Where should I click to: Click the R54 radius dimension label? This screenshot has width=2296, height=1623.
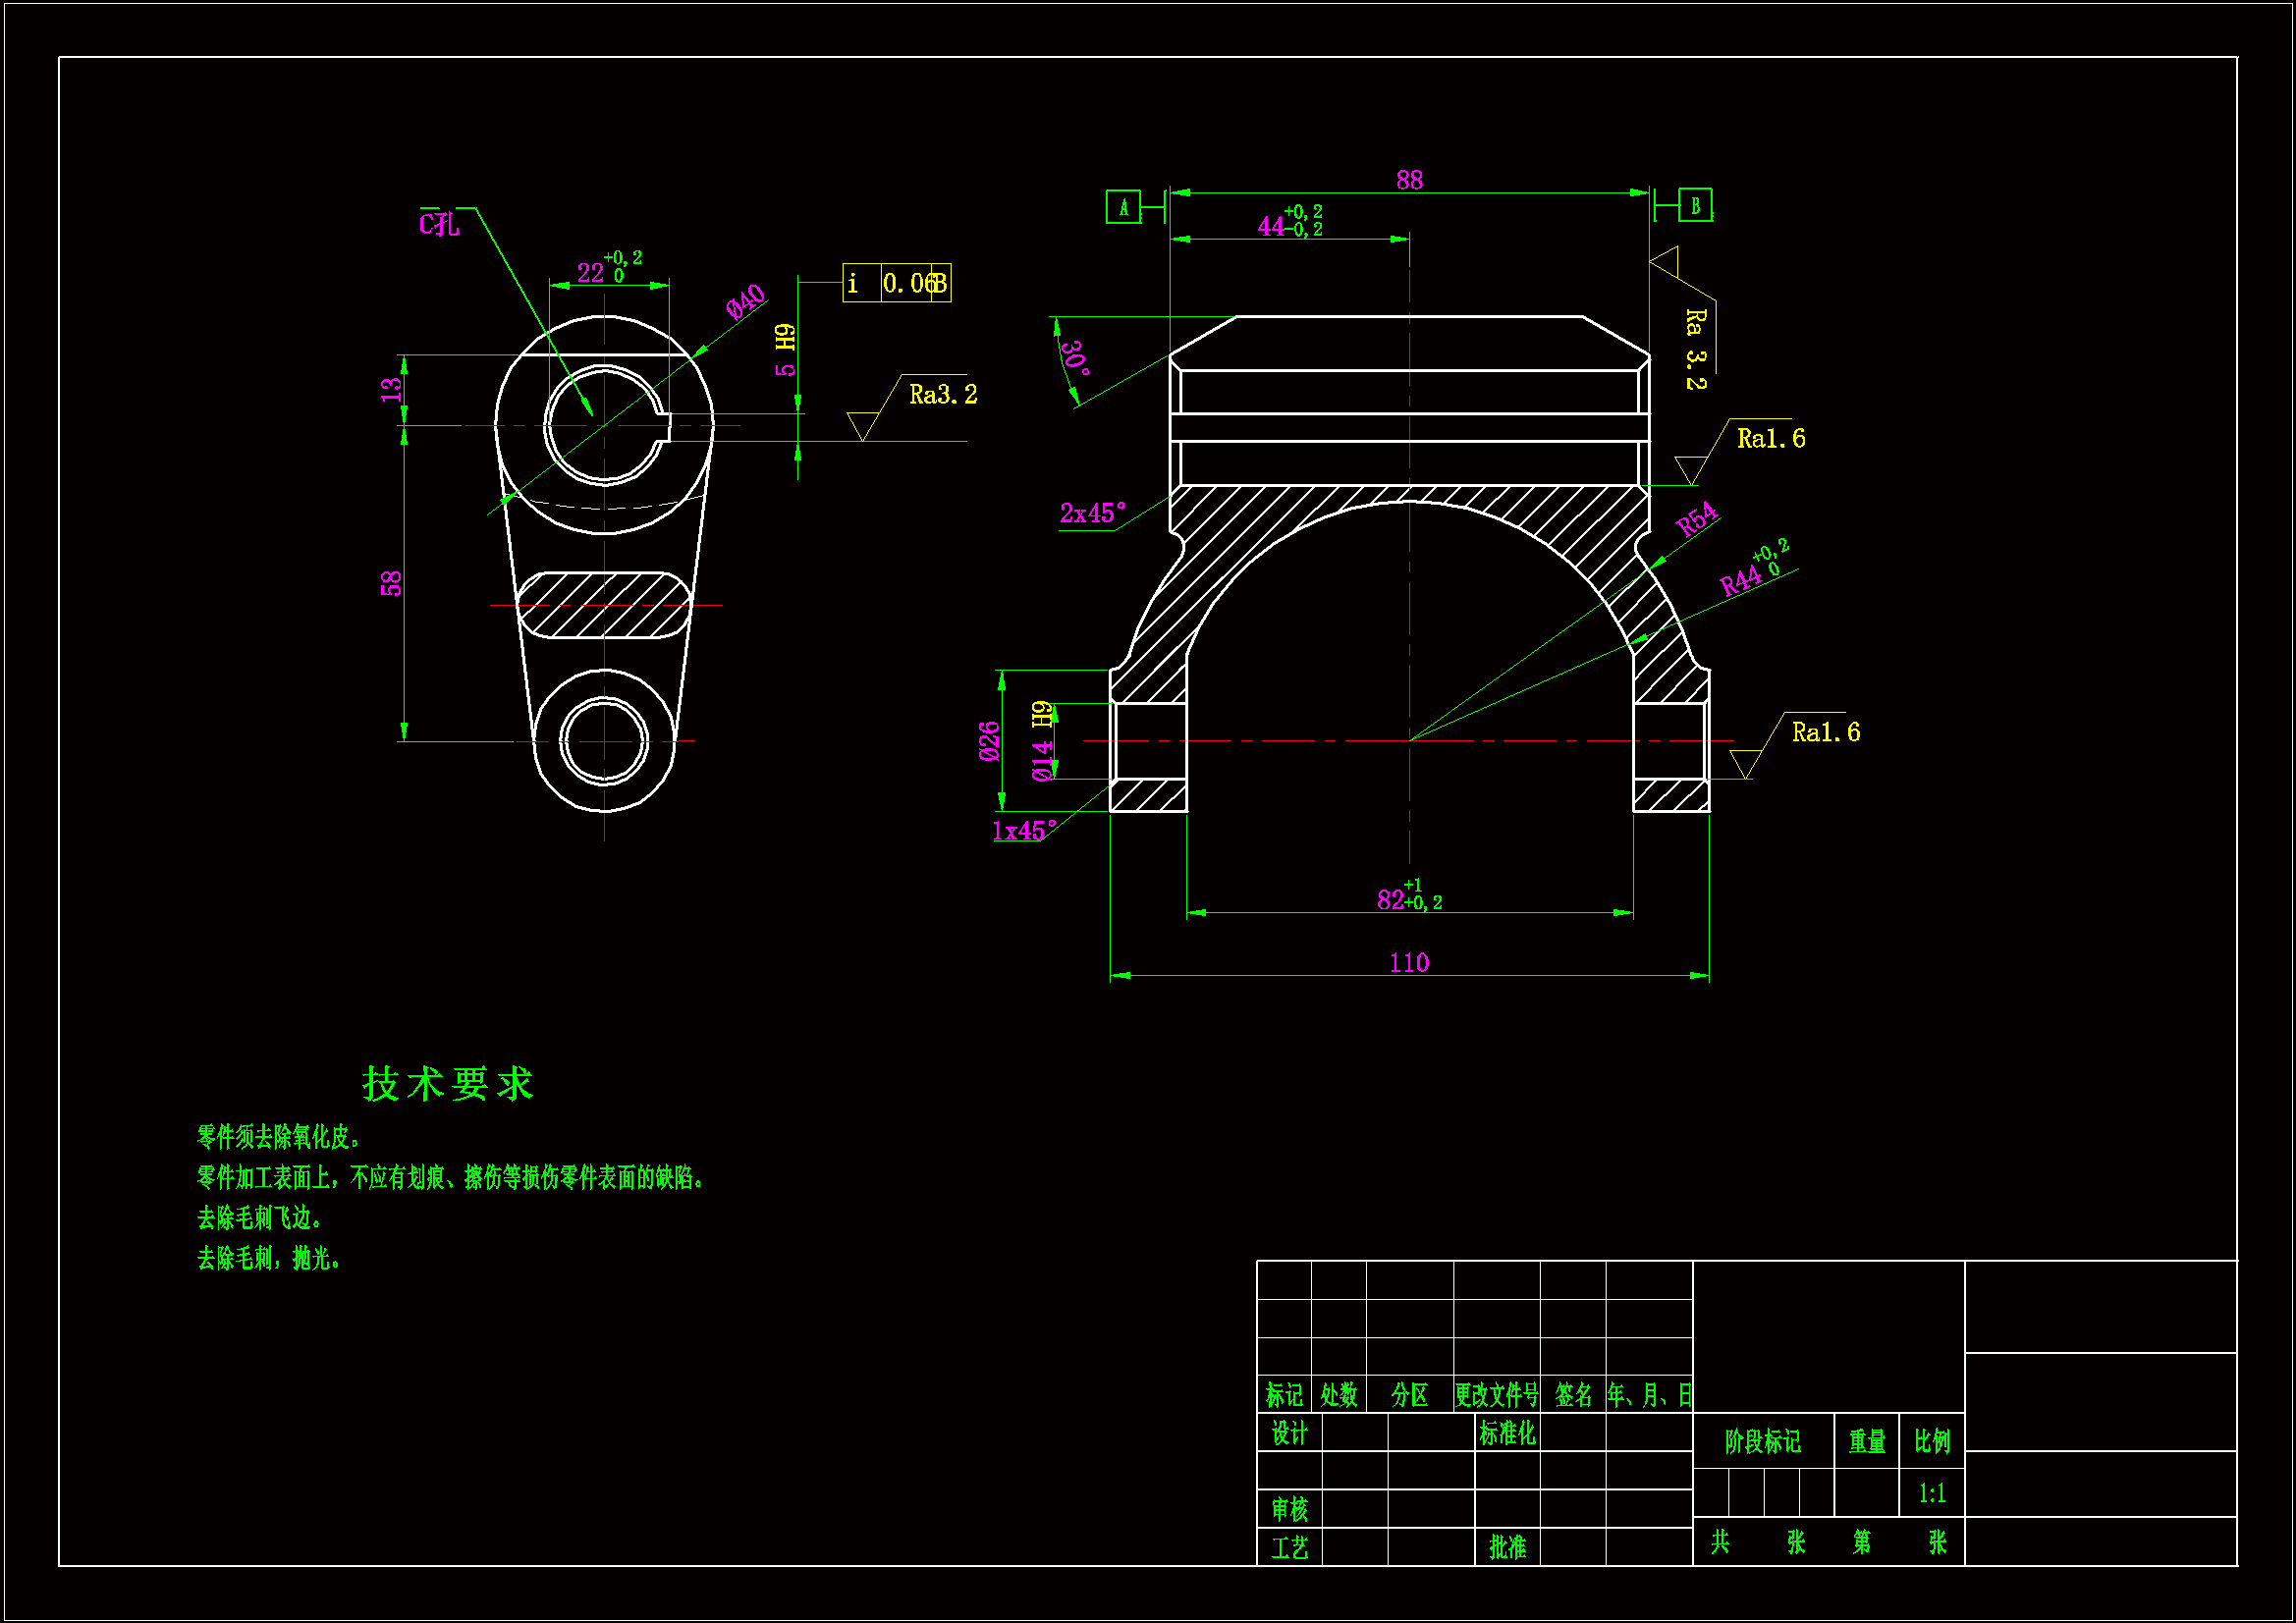1697,520
